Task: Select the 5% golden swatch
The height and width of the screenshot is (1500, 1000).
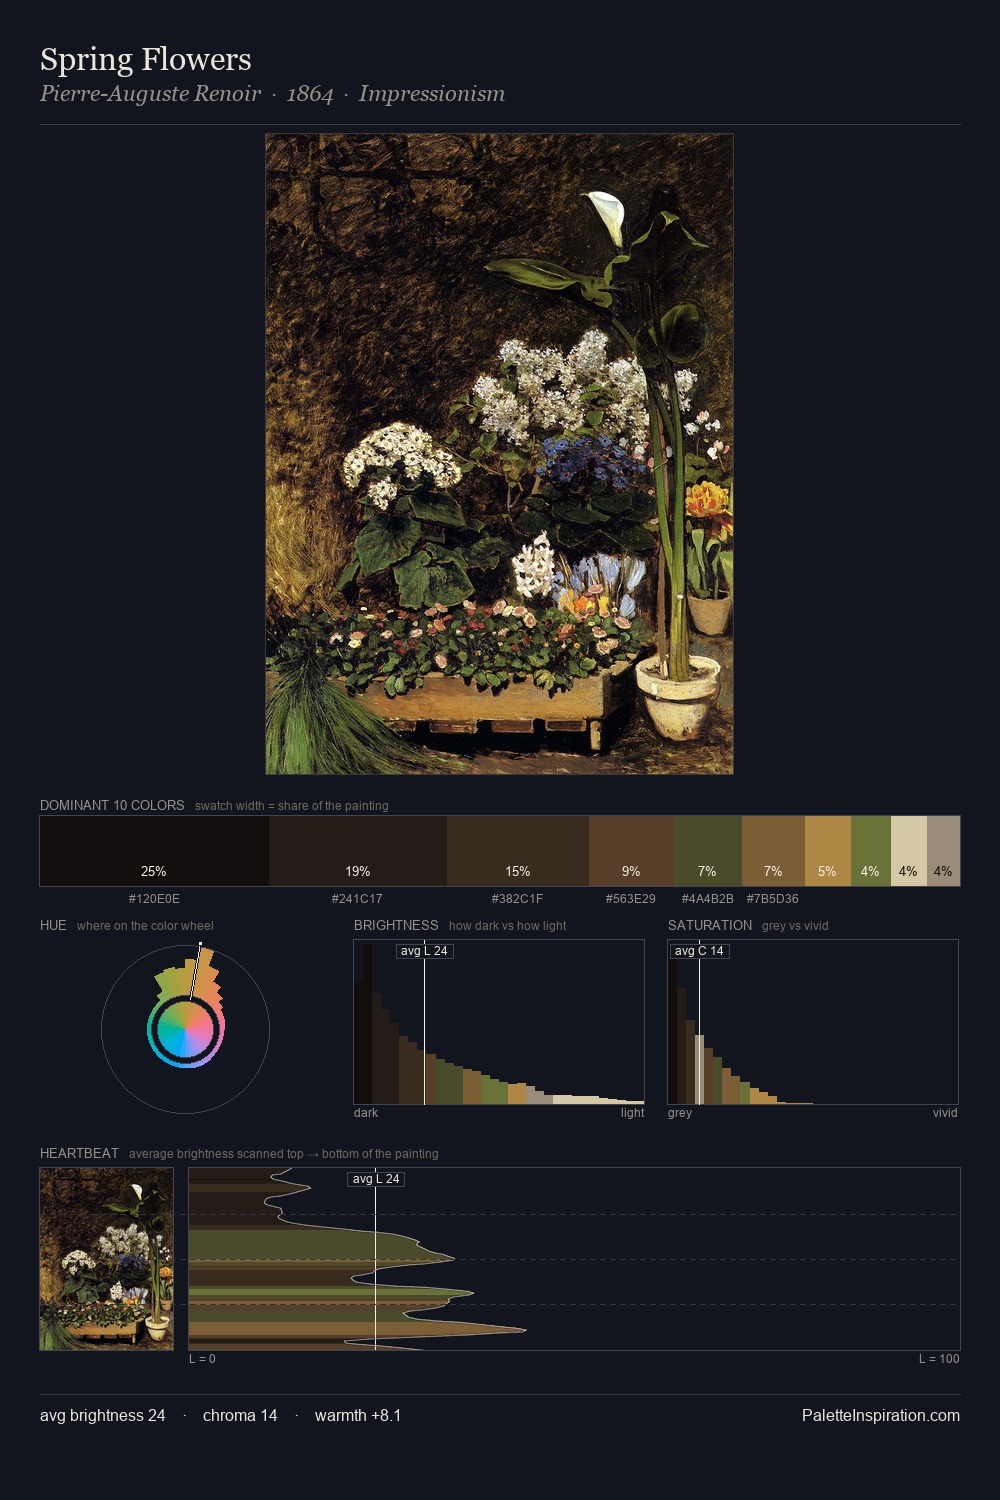Action: [828, 851]
